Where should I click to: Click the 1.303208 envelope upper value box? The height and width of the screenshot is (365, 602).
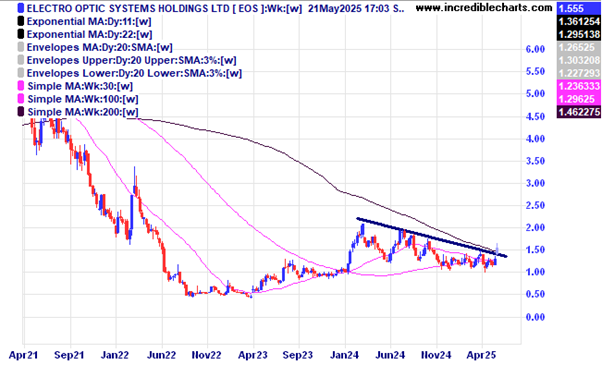(579, 60)
